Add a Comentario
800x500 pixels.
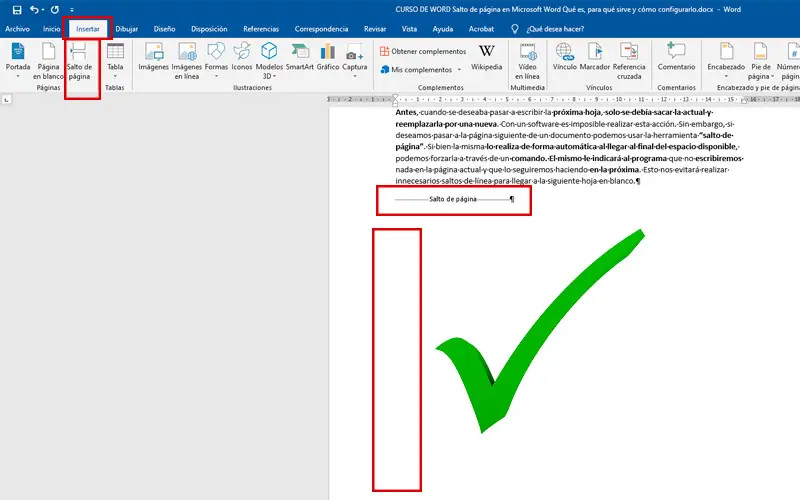coord(676,57)
